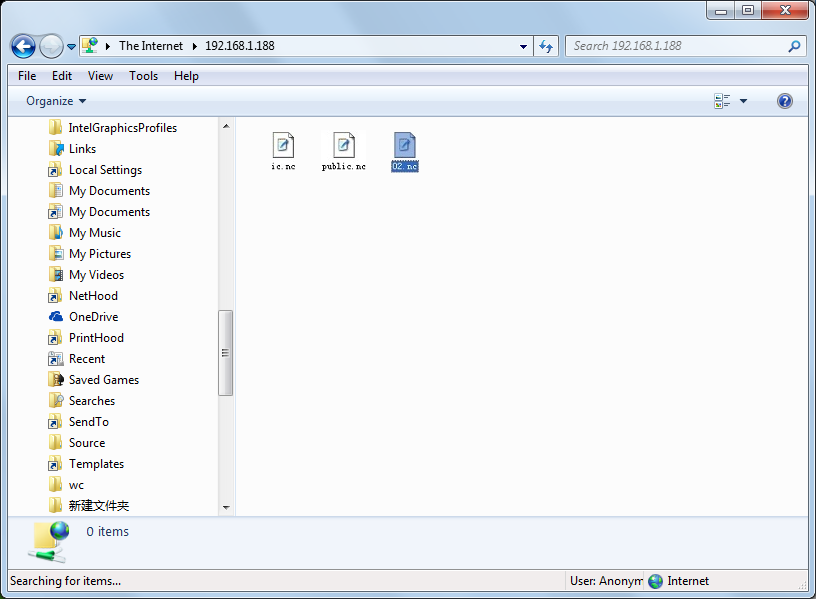Viewport: 816px width, 599px height.
Task: Open the Edit menu
Action: (x=61, y=76)
